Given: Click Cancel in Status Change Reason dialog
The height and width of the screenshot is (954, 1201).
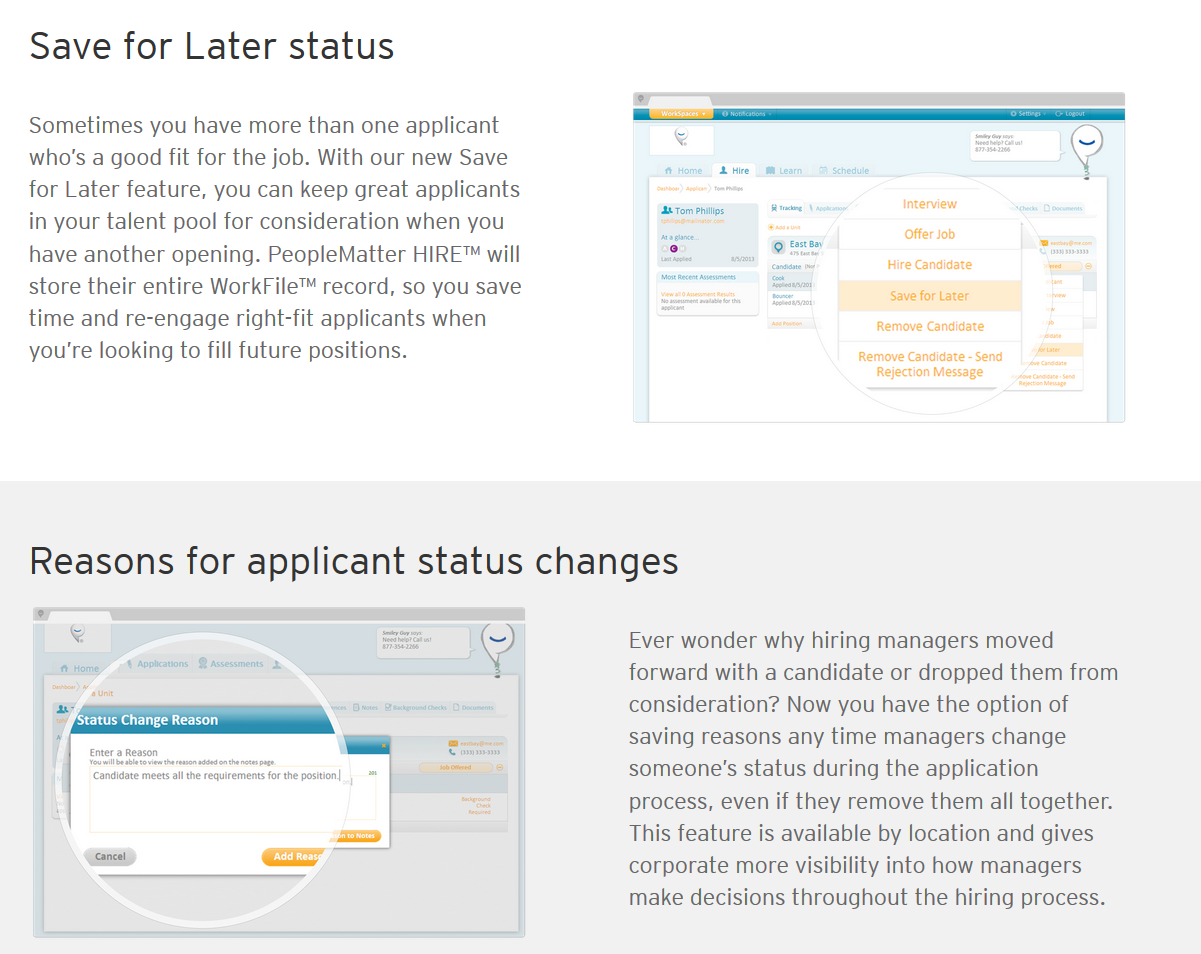Looking at the screenshot, I should tap(110, 856).
